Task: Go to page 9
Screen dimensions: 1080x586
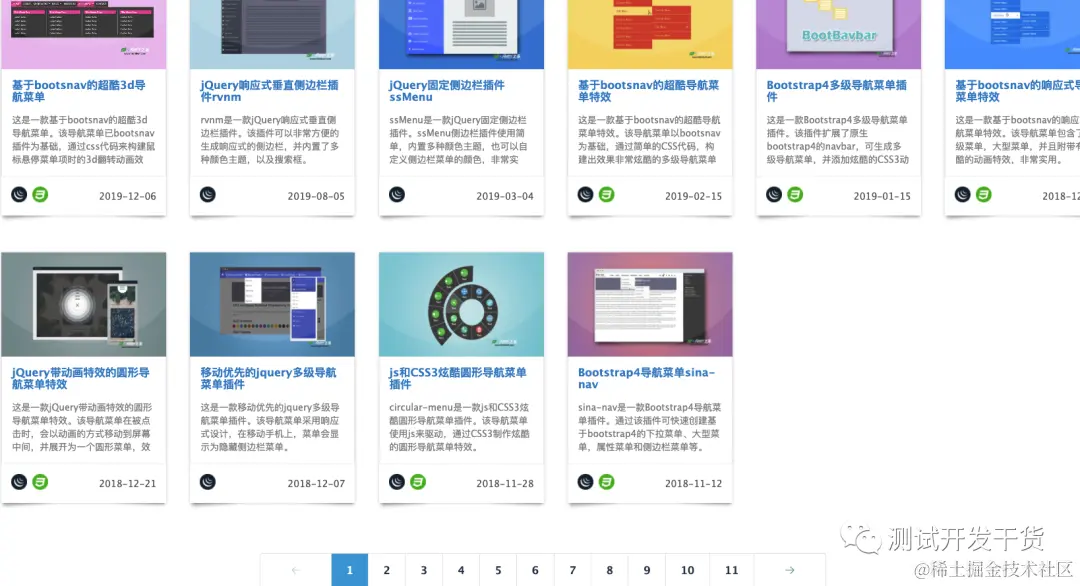Action: [x=647, y=570]
